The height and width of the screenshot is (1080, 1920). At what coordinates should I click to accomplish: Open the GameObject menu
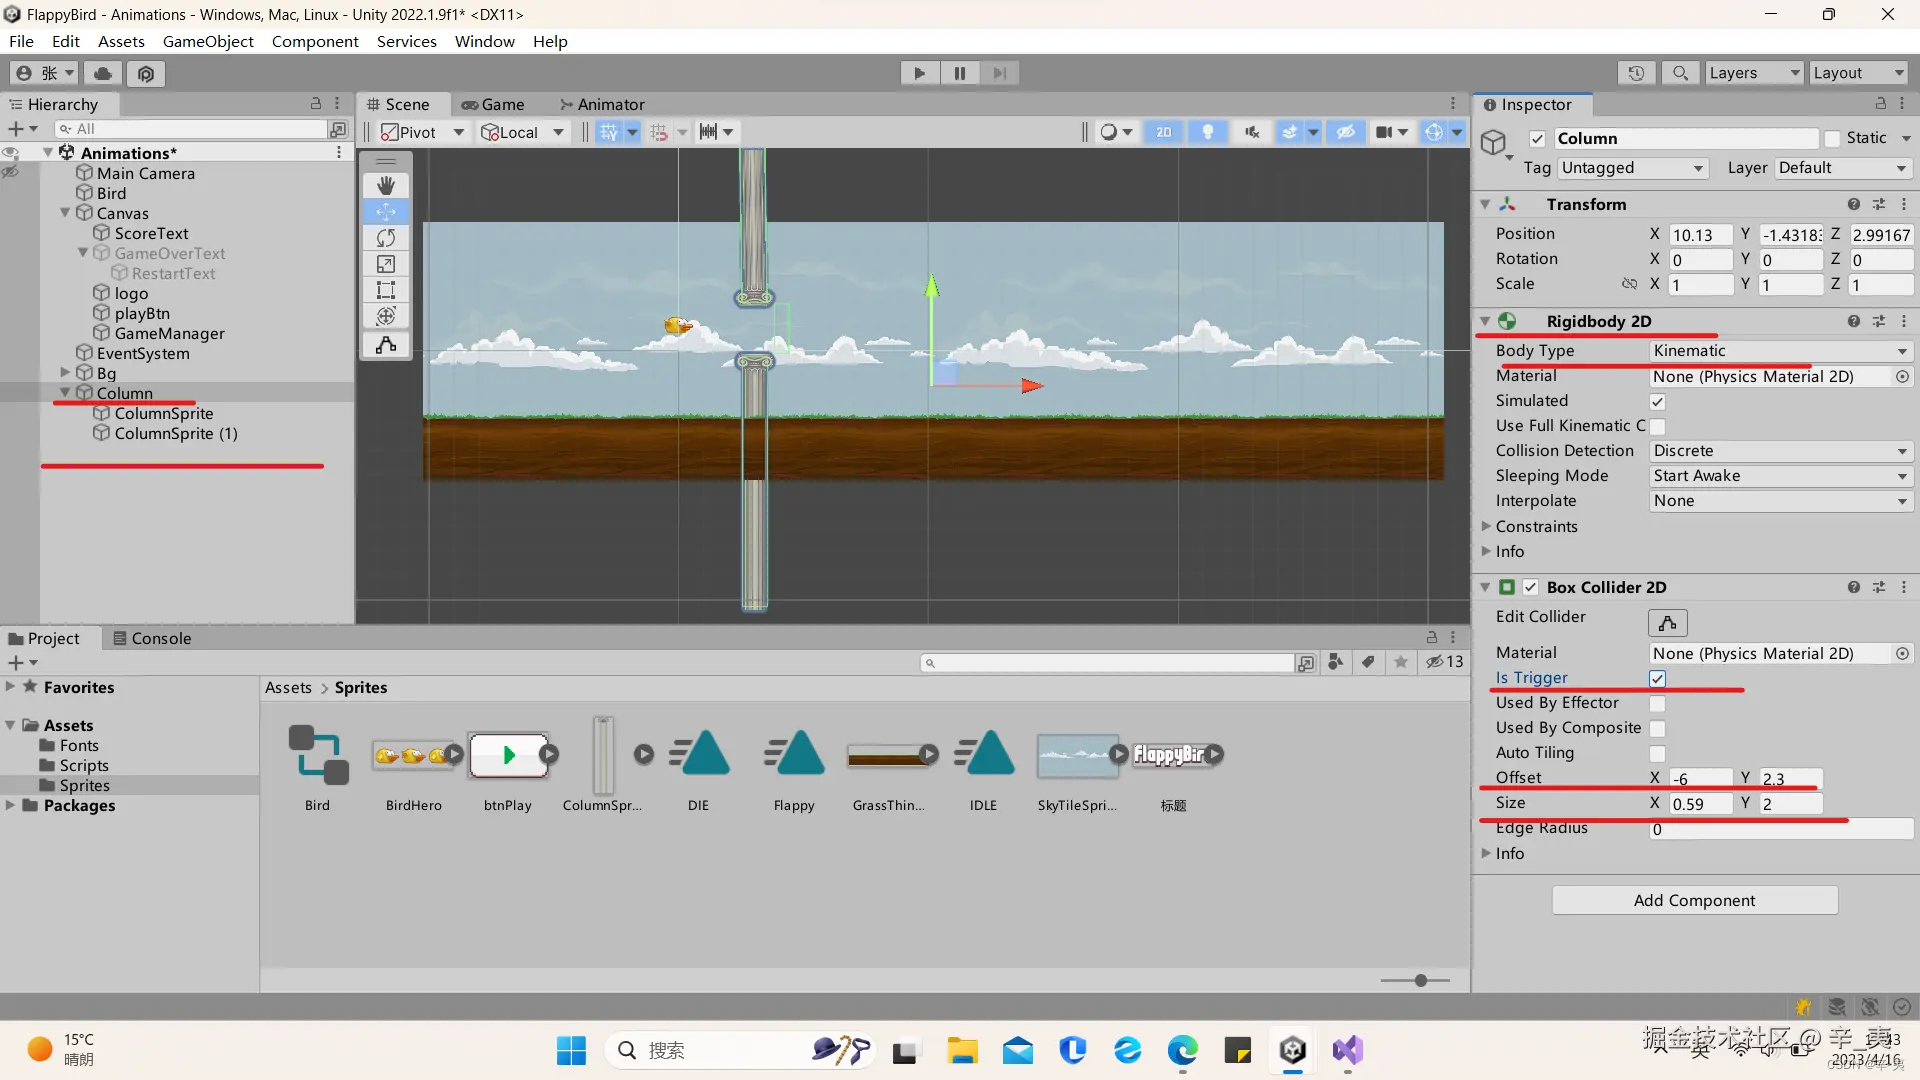tap(208, 41)
